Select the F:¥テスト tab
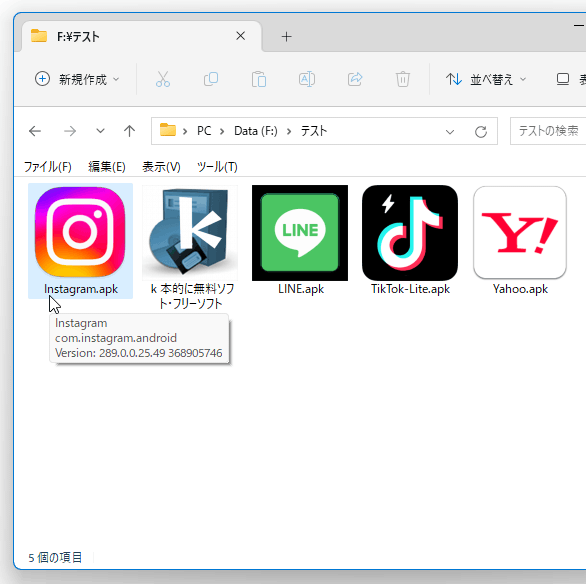The height and width of the screenshot is (584, 586). pyautogui.click(x=142, y=36)
